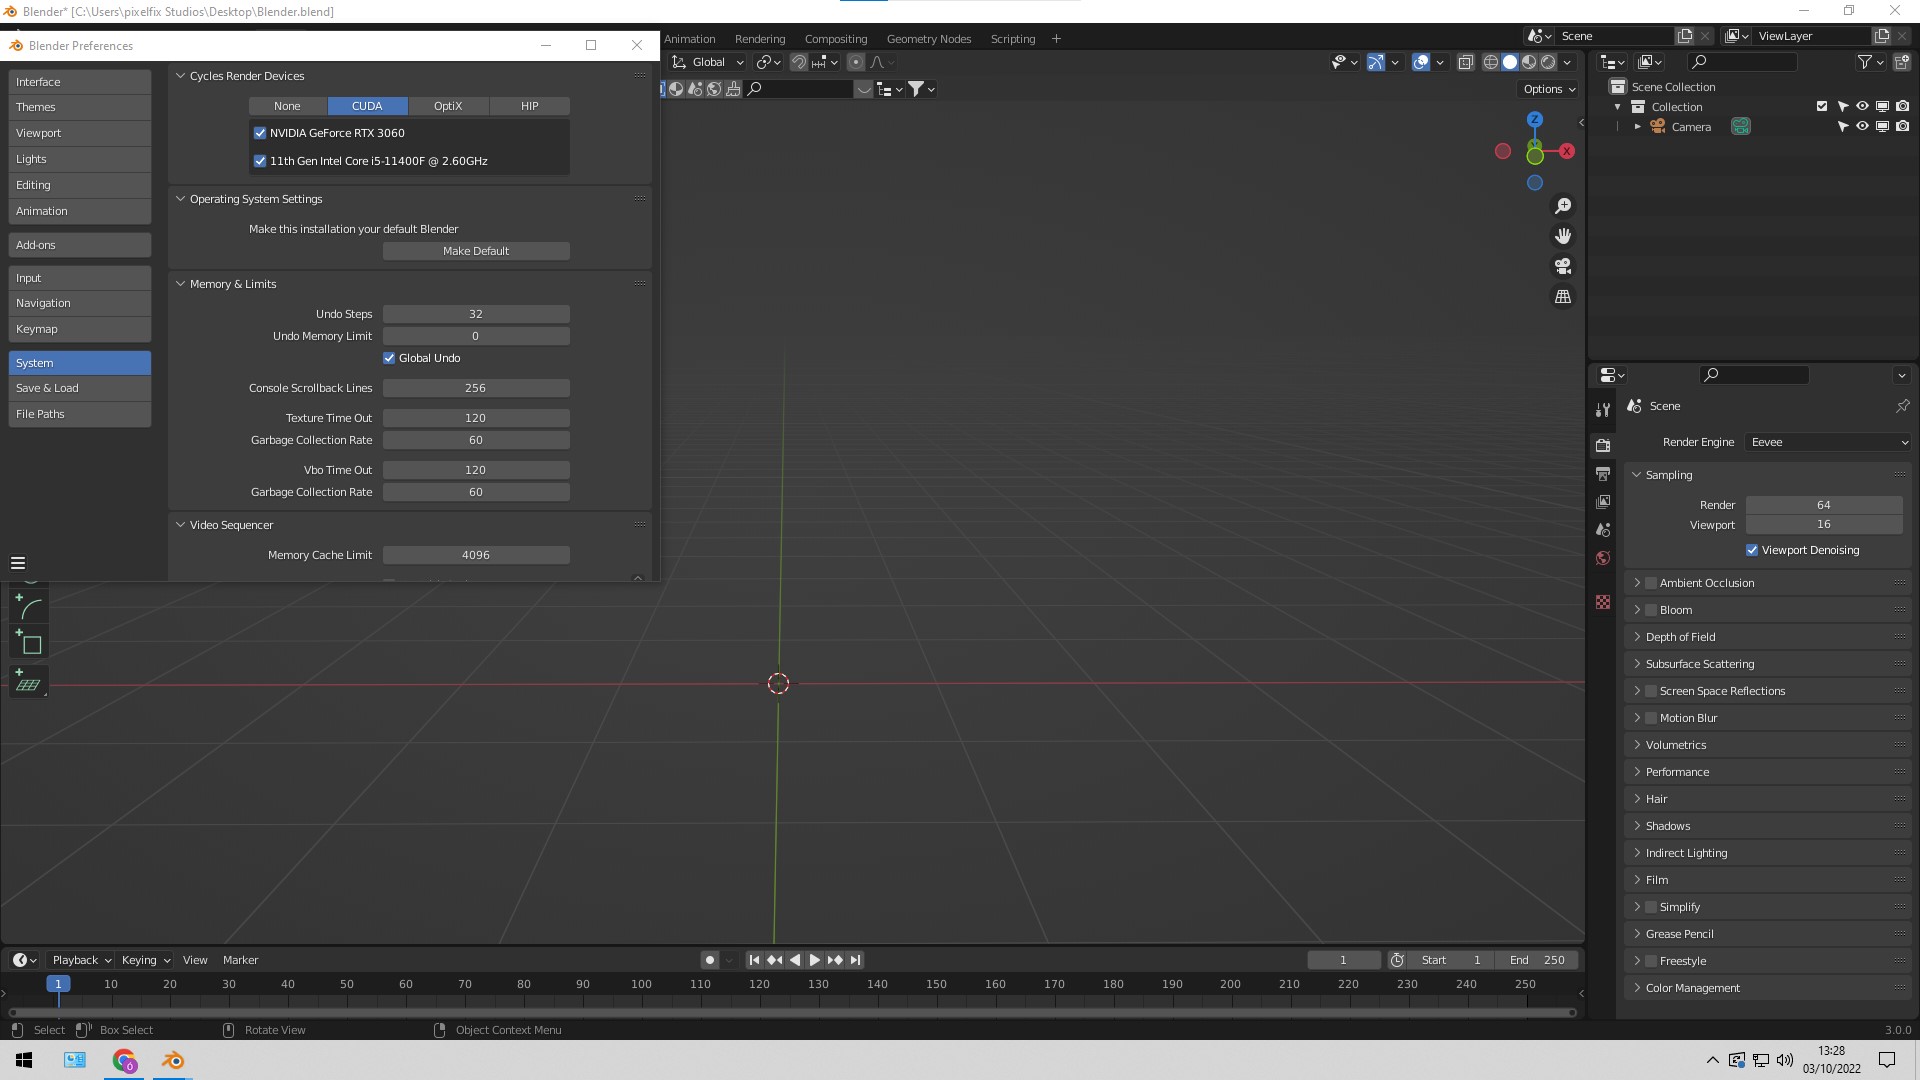Open the World properties tab icon
Screen dimensions: 1920x1080
(1603, 558)
